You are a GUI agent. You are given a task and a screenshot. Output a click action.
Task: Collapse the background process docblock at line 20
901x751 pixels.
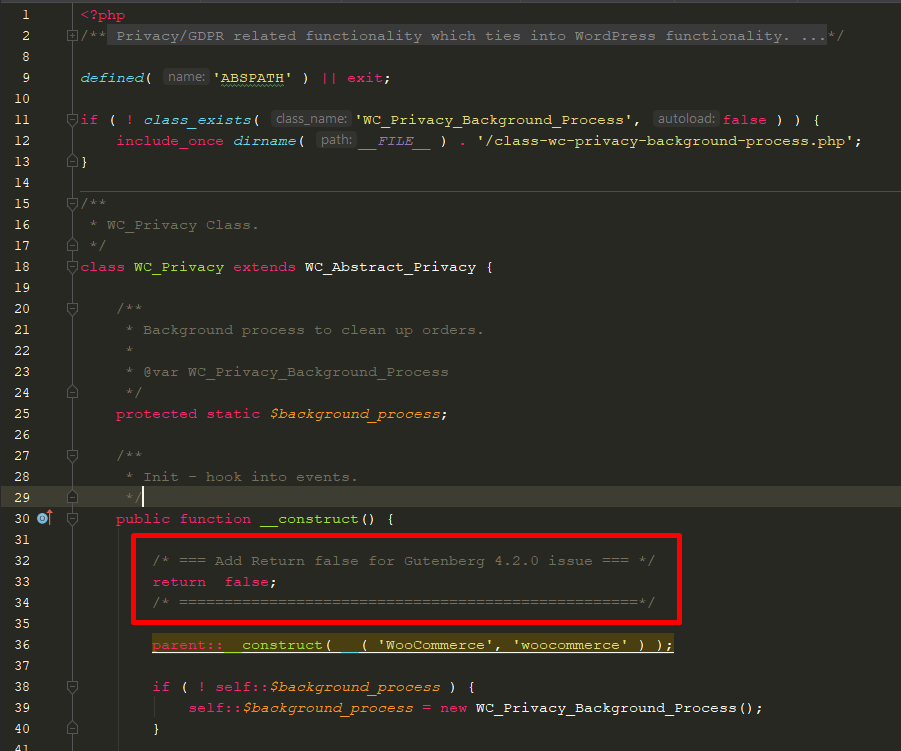[70, 308]
